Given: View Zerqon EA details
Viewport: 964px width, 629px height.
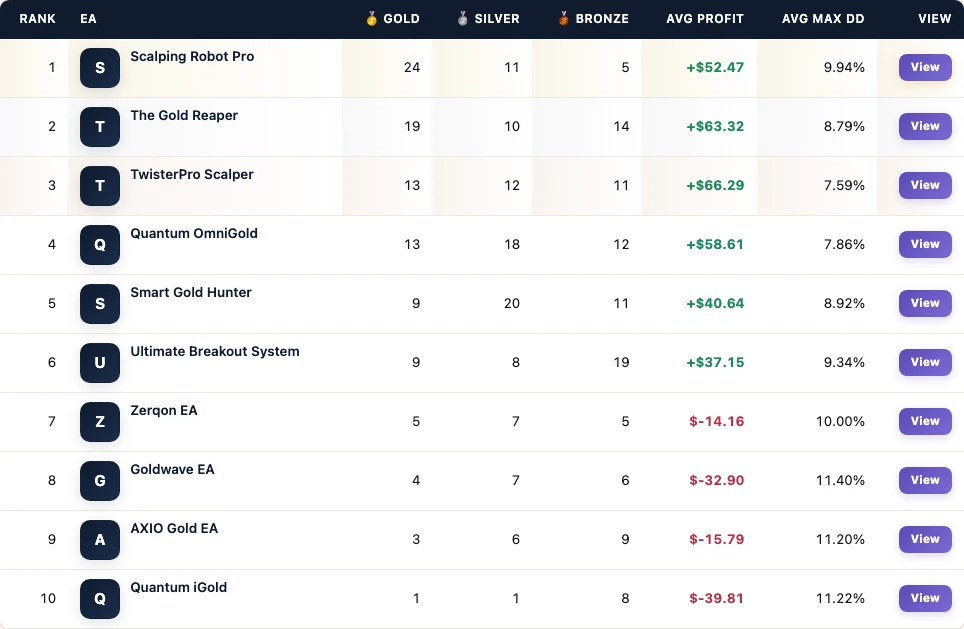Looking at the screenshot, I should point(925,421).
